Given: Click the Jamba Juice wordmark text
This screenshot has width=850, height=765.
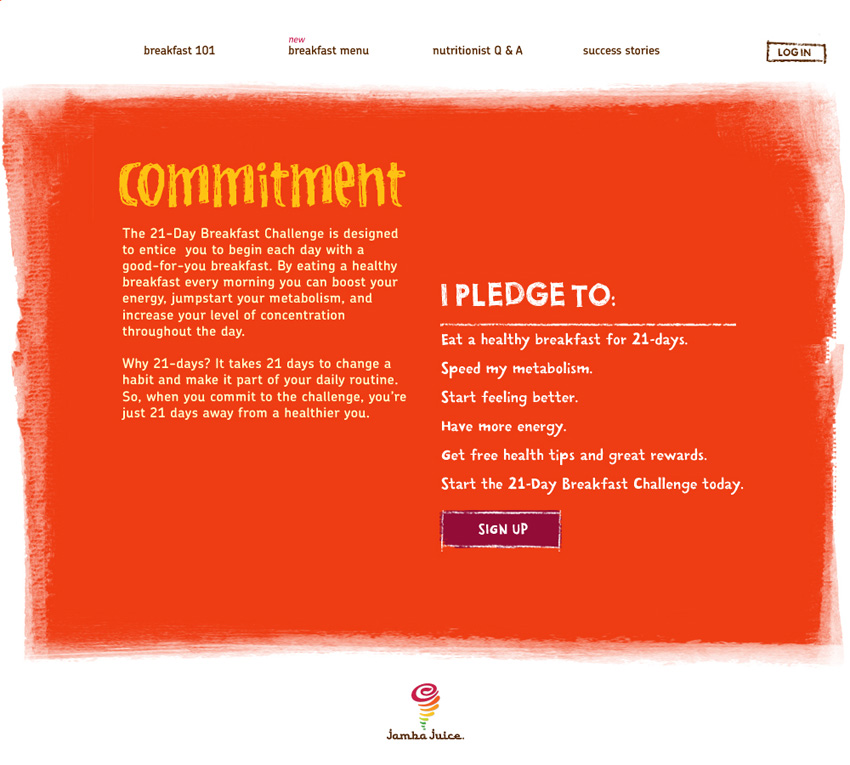Looking at the screenshot, I should 425,735.
